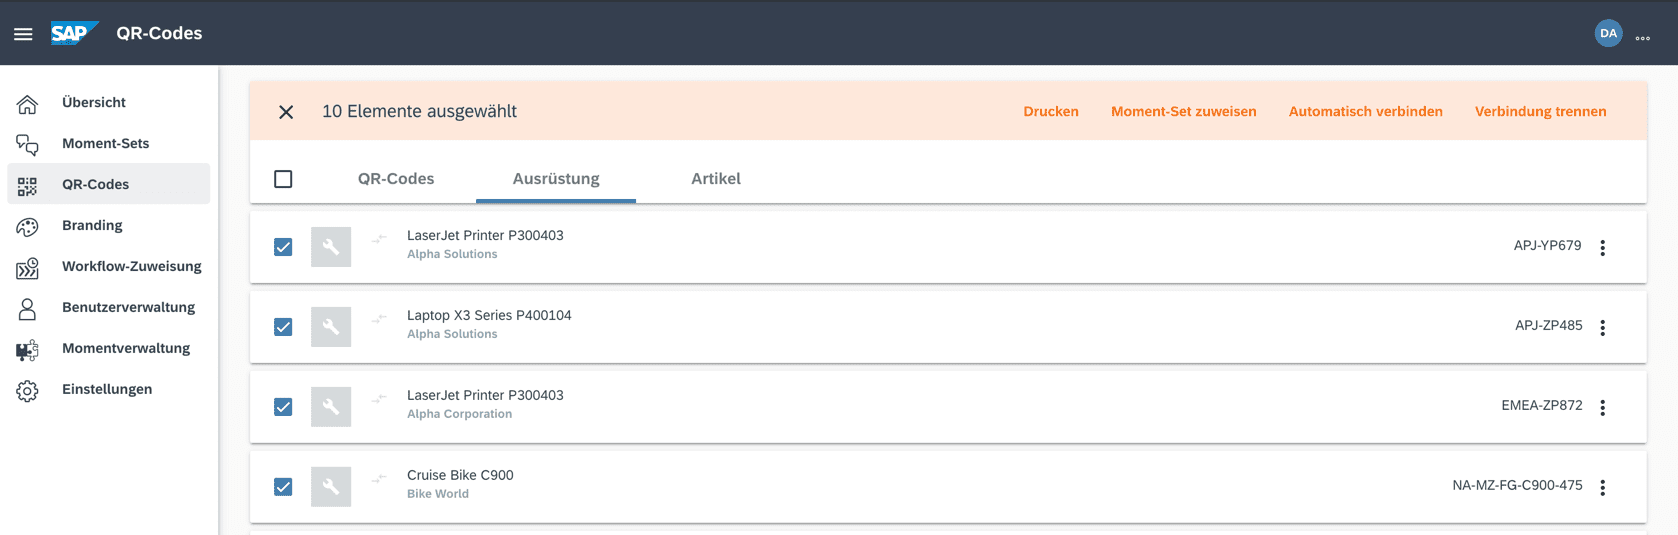Image resolution: width=1678 pixels, height=535 pixels.
Task: Open the Einstellungen gear icon
Action: click(27, 390)
